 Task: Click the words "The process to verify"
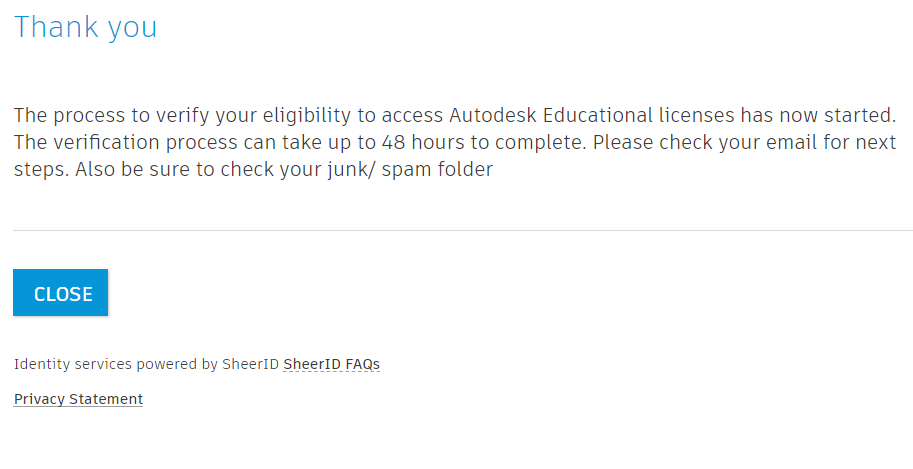point(93,114)
